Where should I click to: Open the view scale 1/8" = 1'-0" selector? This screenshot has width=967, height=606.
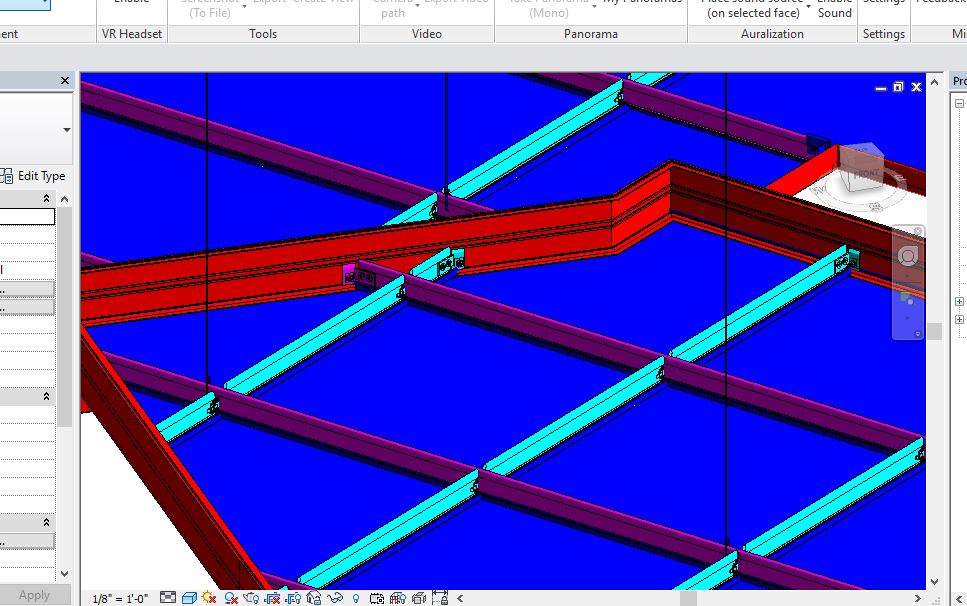click(x=120, y=598)
